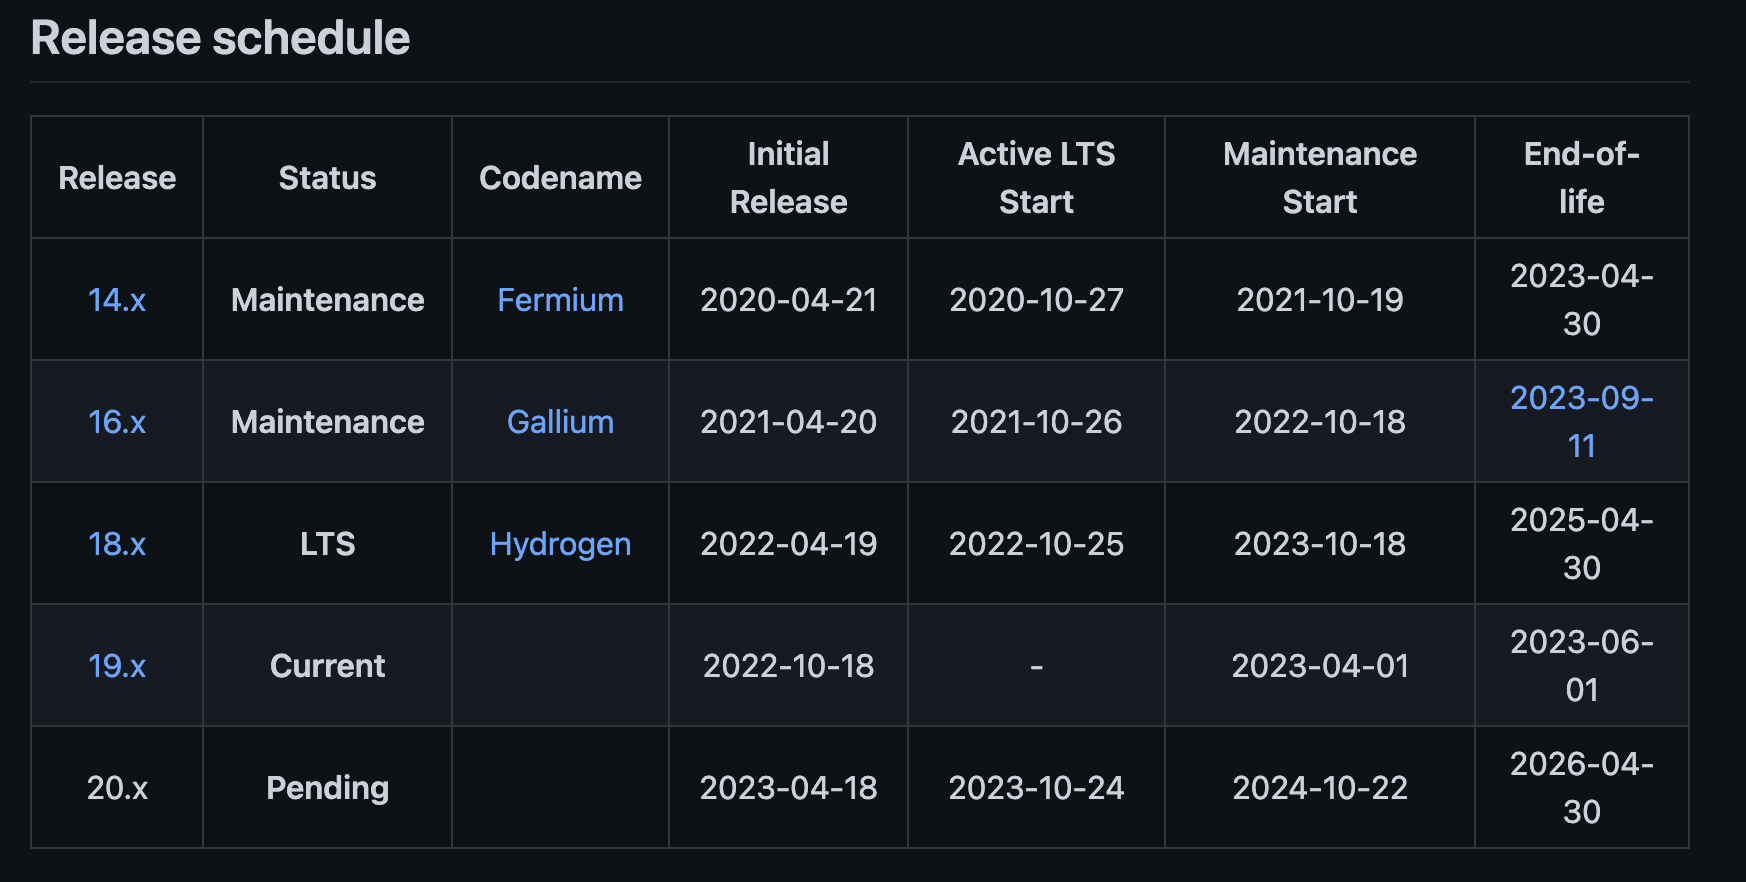Select the Active LTS Start header
The height and width of the screenshot is (882, 1746).
coord(1036,178)
